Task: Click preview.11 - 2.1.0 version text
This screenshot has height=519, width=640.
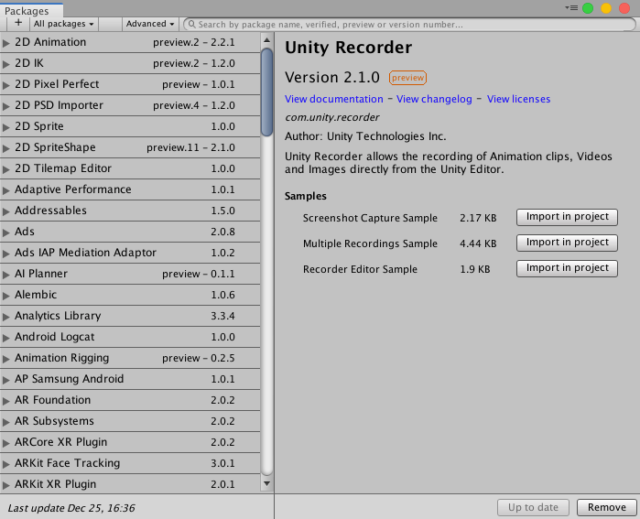Action: tap(191, 147)
